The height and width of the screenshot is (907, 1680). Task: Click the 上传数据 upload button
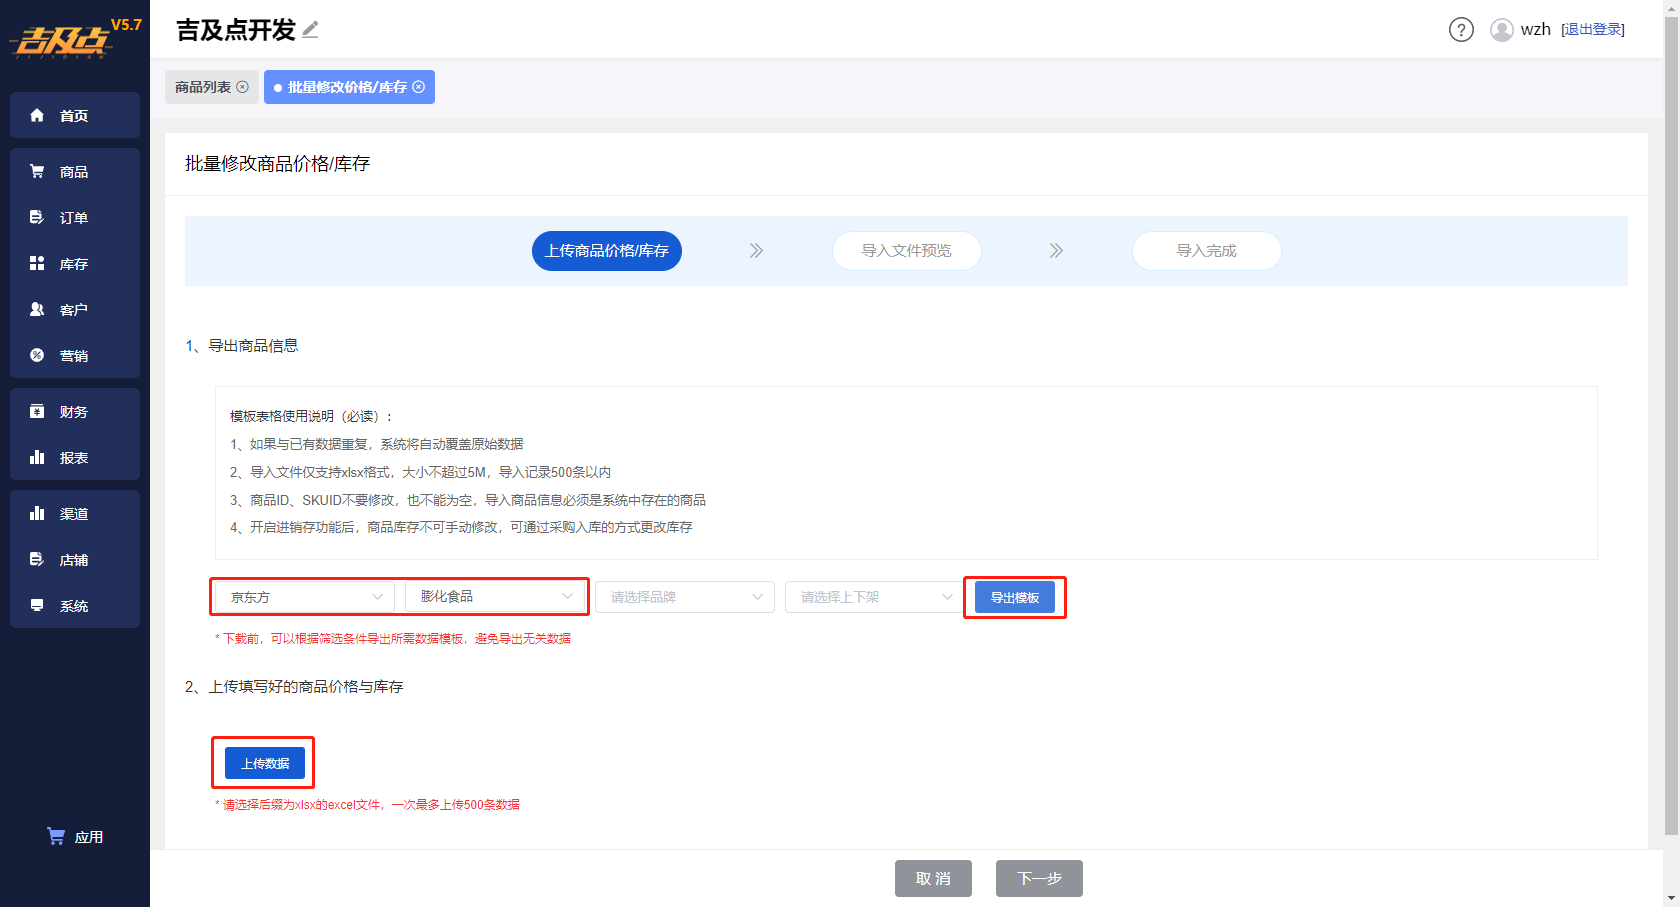click(x=265, y=763)
